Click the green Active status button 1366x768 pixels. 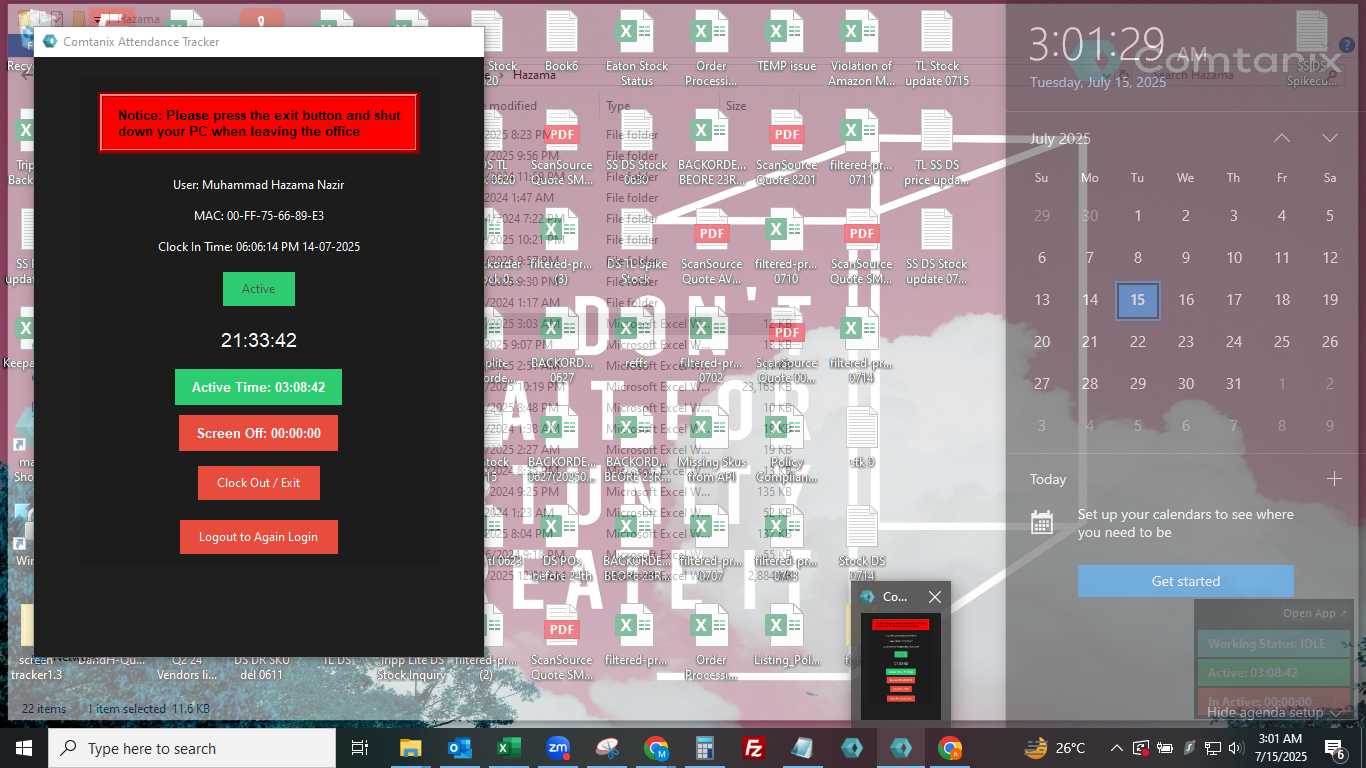point(258,289)
